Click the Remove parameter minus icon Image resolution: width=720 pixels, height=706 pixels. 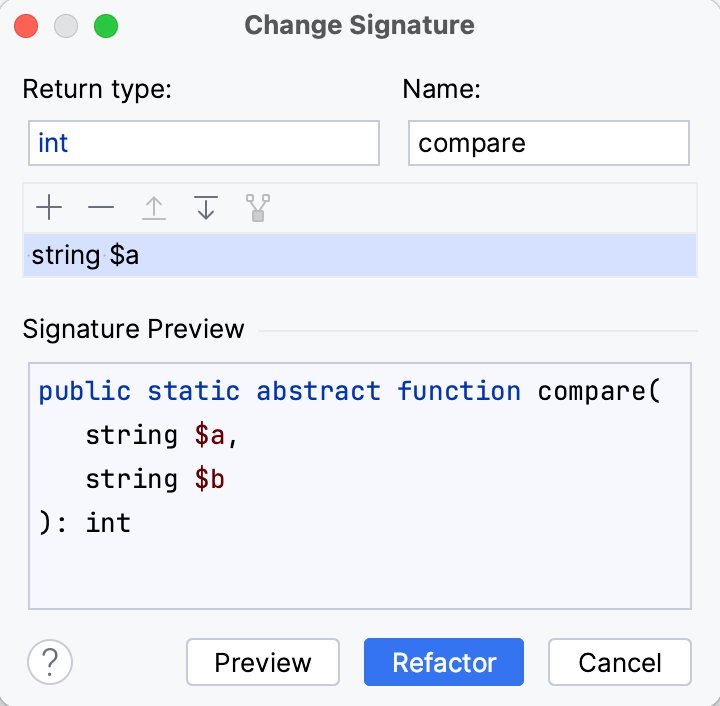click(101, 208)
